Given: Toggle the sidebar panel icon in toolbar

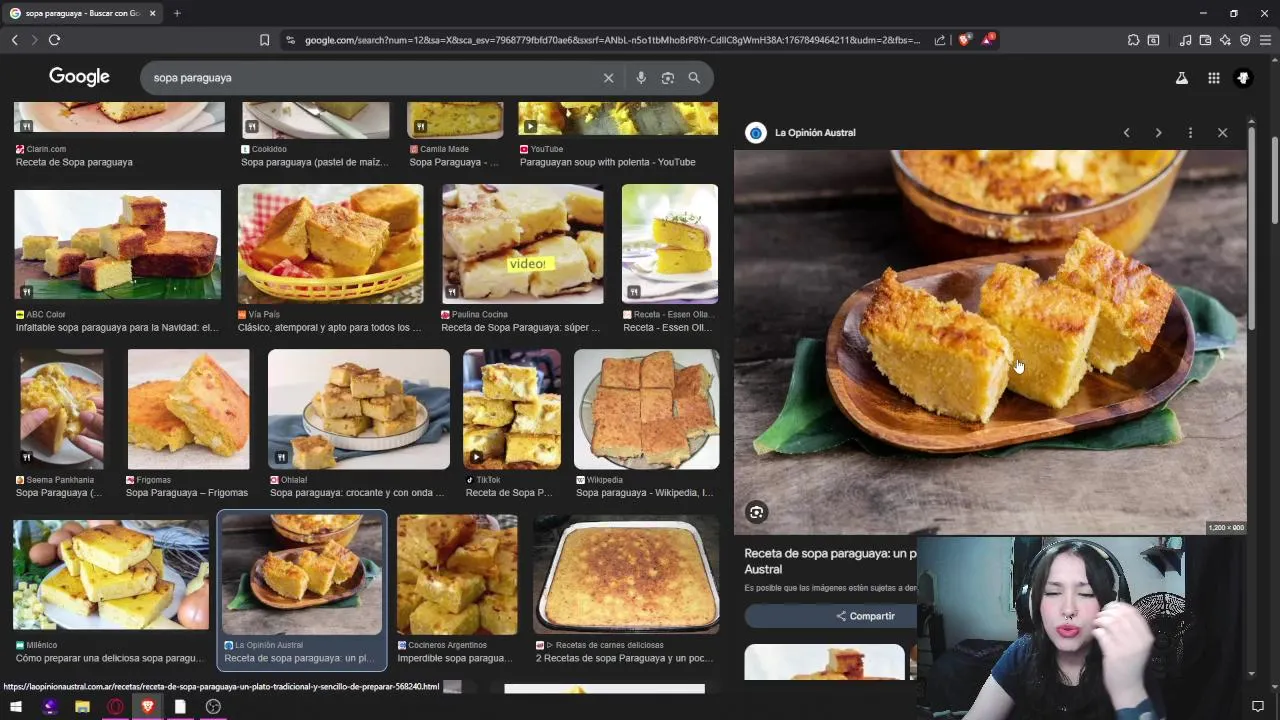Looking at the screenshot, I should (x=1153, y=40).
